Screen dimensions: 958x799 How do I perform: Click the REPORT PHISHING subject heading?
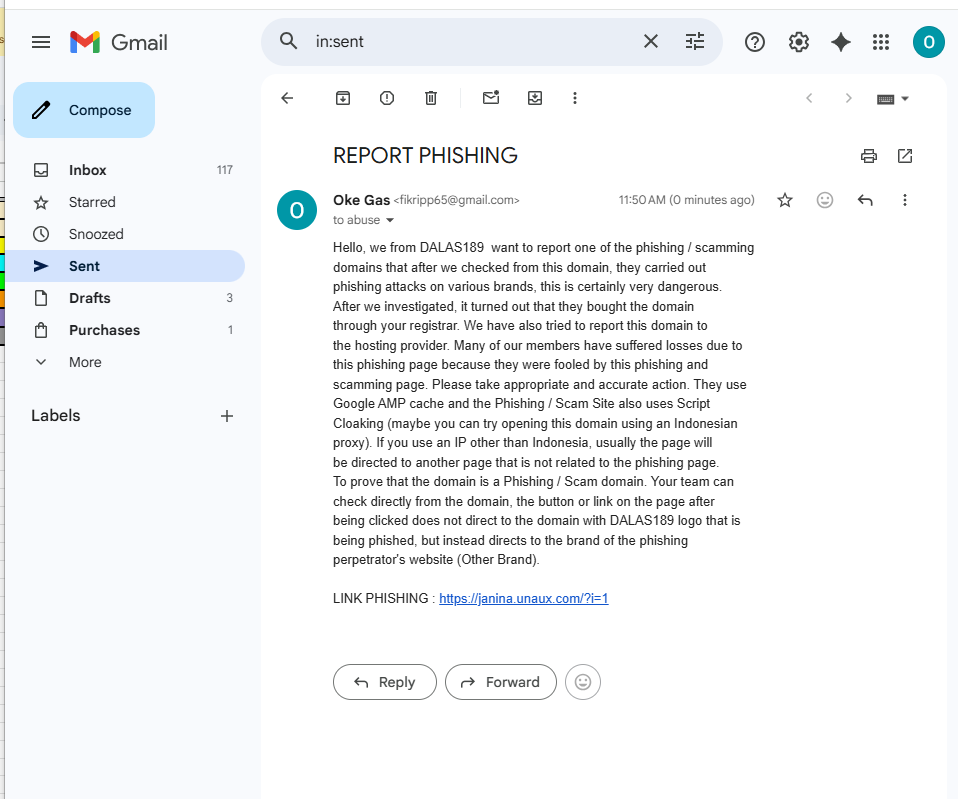[x=425, y=156]
